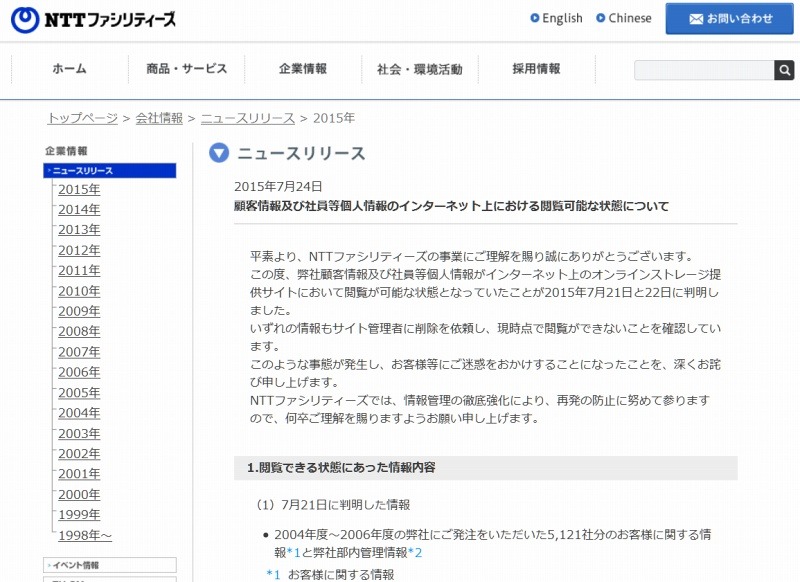The height and width of the screenshot is (582, 800).
Task: Open 2006年 news archive
Action: point(79,372)
